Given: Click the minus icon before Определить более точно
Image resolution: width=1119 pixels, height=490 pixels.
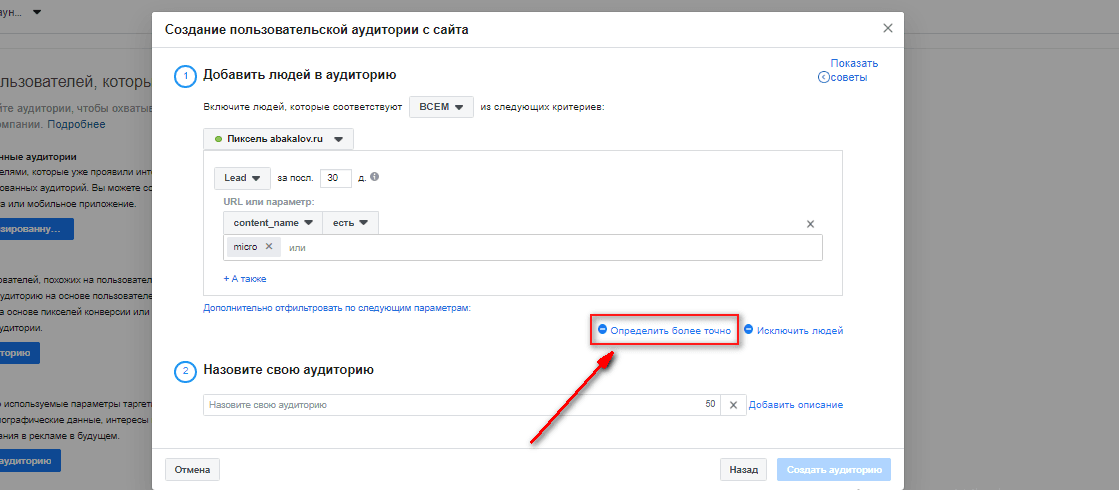Looking at the screenshot, I should point(602,330).
